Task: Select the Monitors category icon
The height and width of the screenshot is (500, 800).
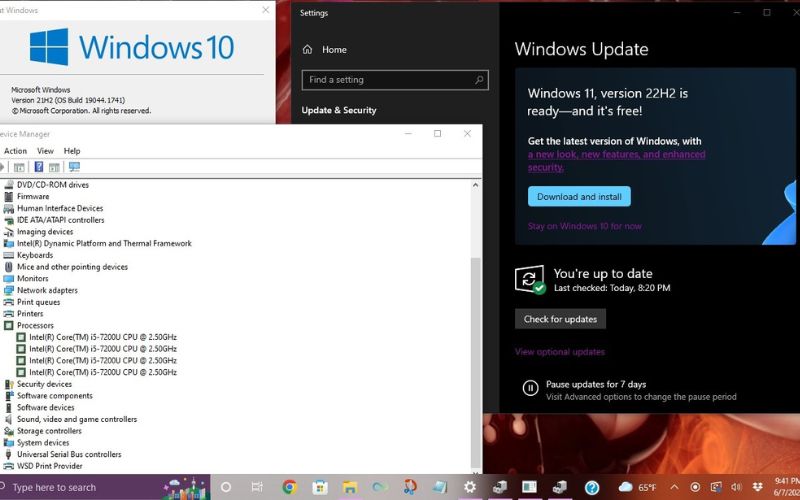Action: pyautogui.click(x=8, y=279)
